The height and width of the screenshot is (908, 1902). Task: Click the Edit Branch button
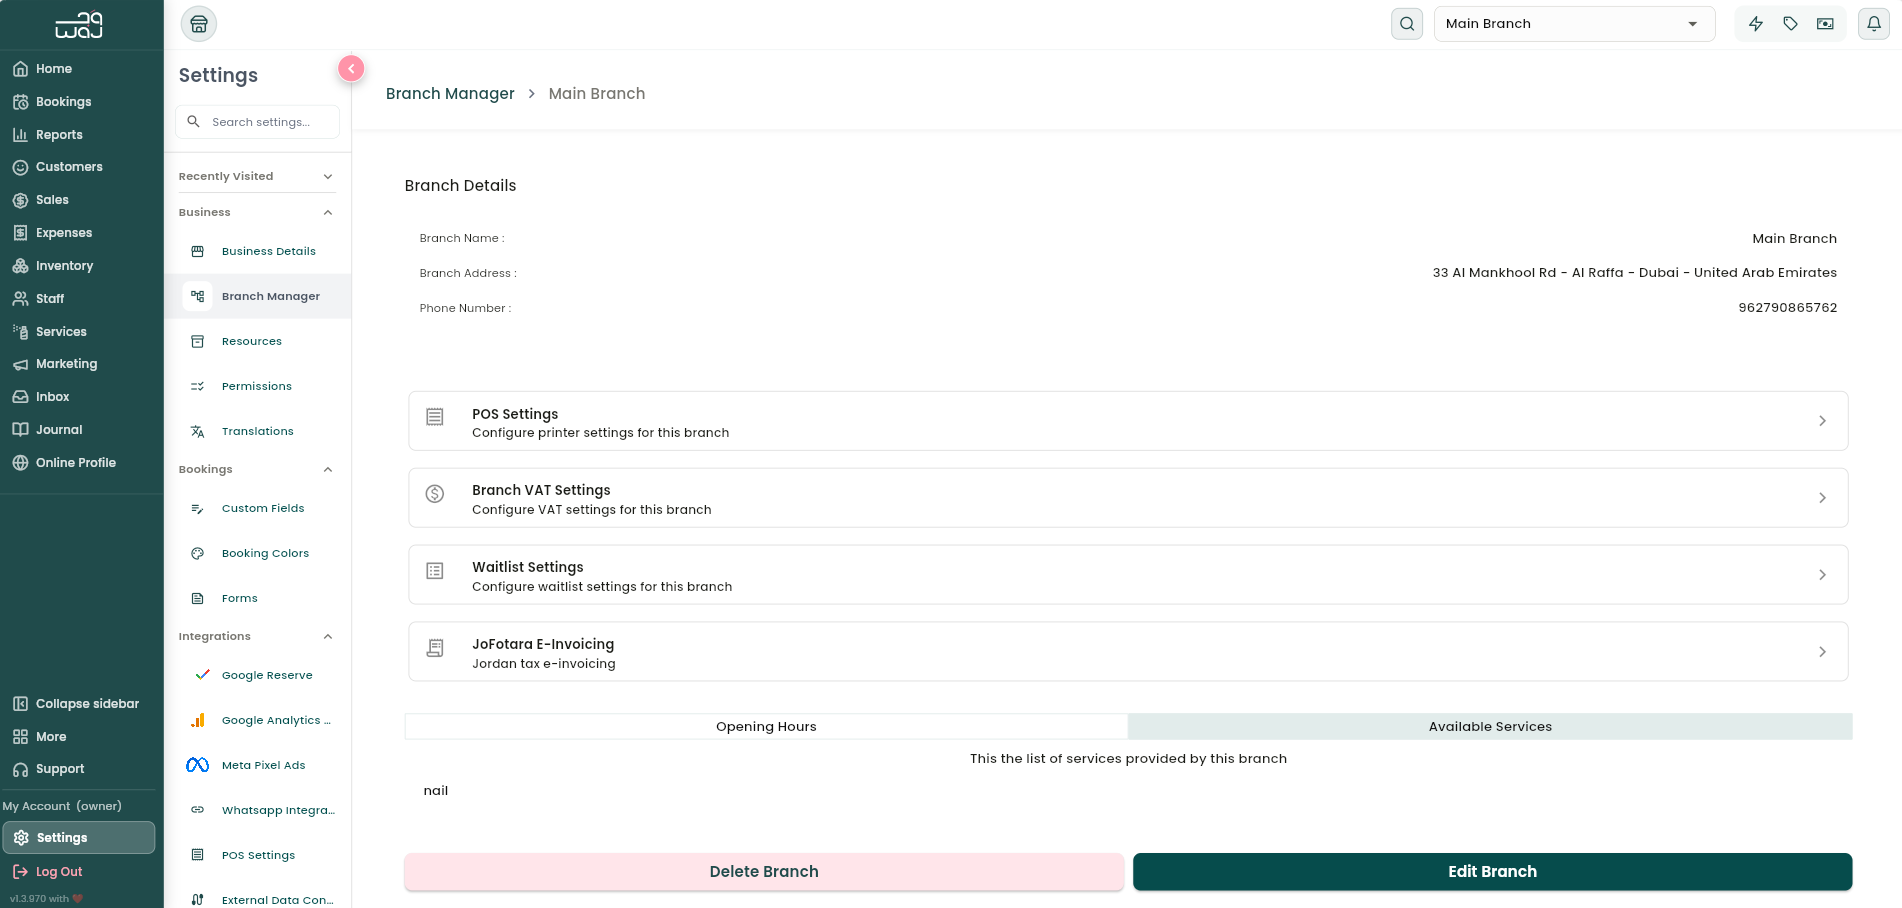(1492, 872)
